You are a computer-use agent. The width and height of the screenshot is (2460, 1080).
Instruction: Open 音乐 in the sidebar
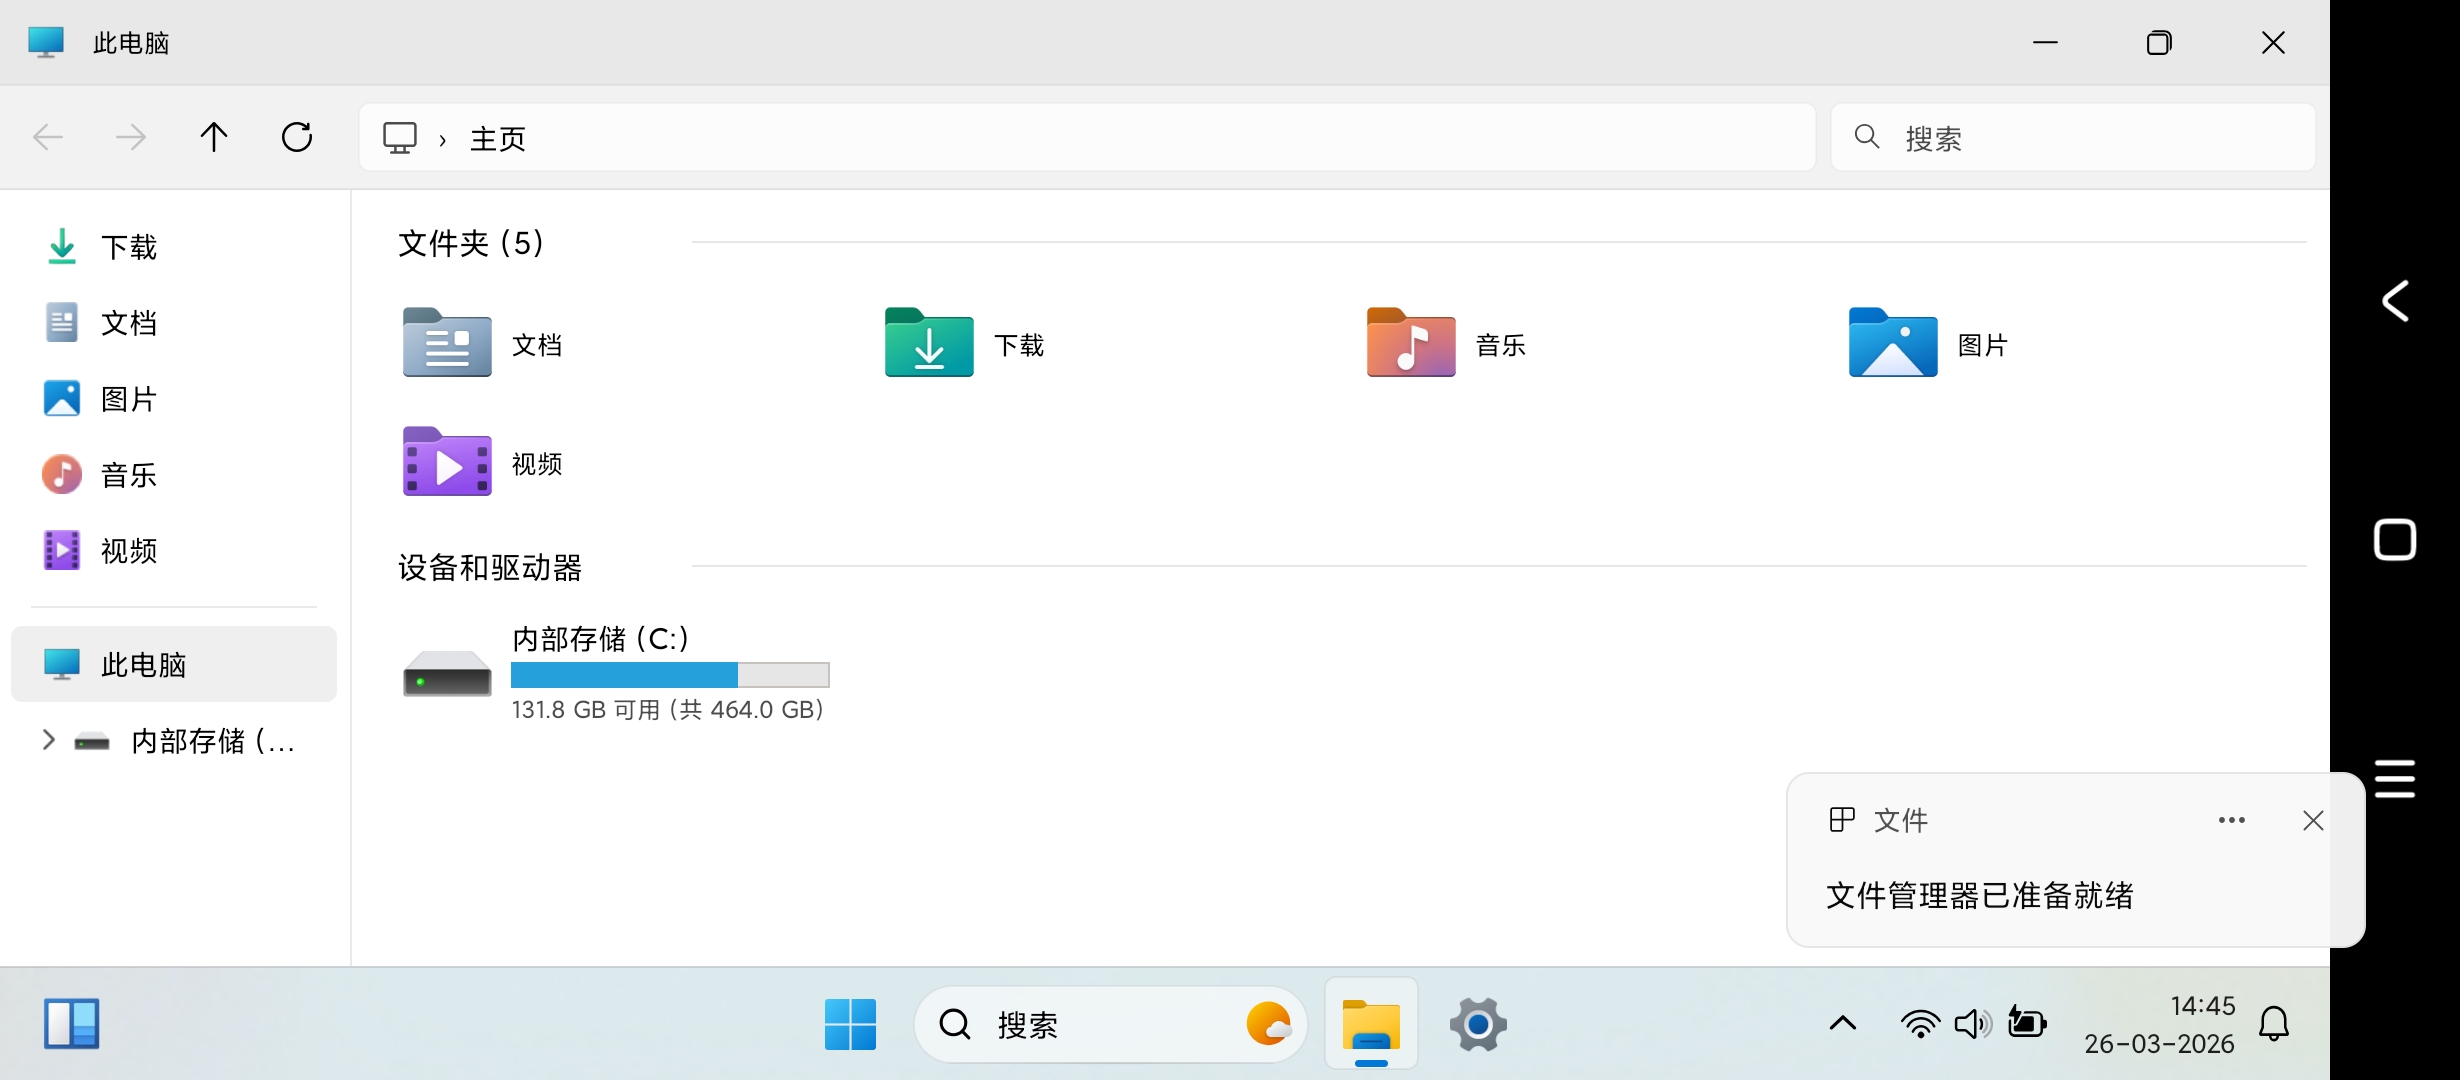coord(174,475)
